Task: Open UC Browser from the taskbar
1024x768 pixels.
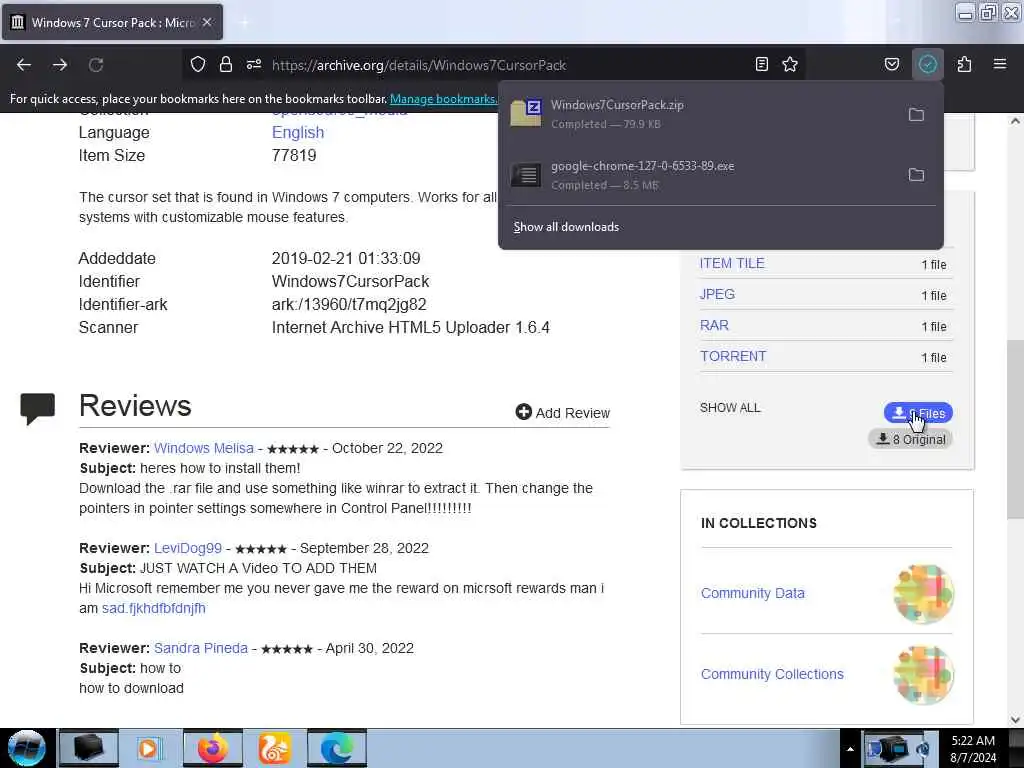Action: coord(274,748)
